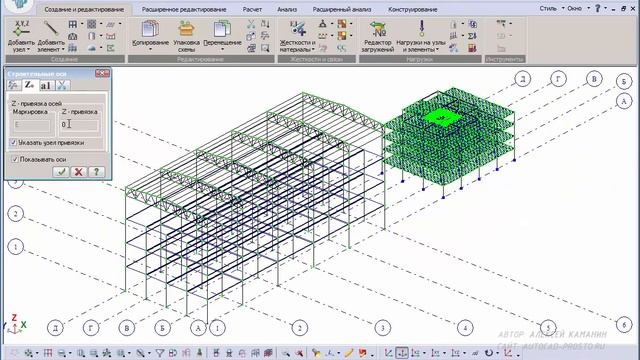The width and height of the screenshot is (640, 360).
Task: Click the application round logo button
Action: coord(20,4)
